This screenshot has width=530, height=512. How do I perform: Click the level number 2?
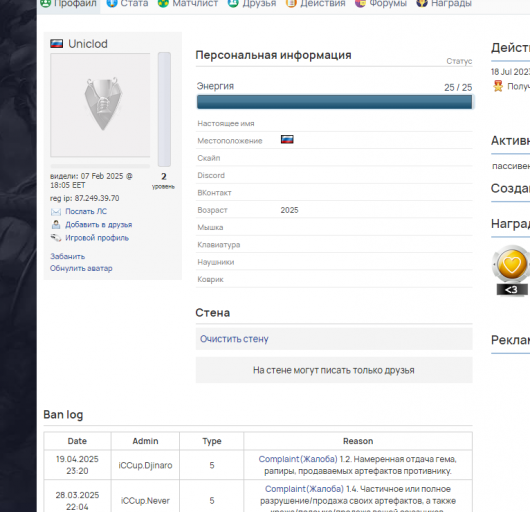click(164, 176)
